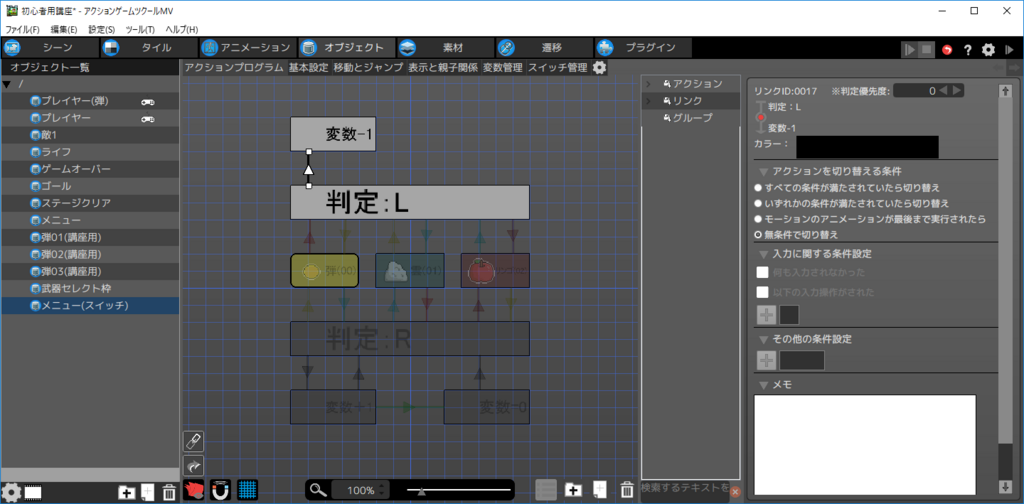This screenshot has width=1024, height=504.
Task: Select 敵1 in the object list
Action: point(90,135)
